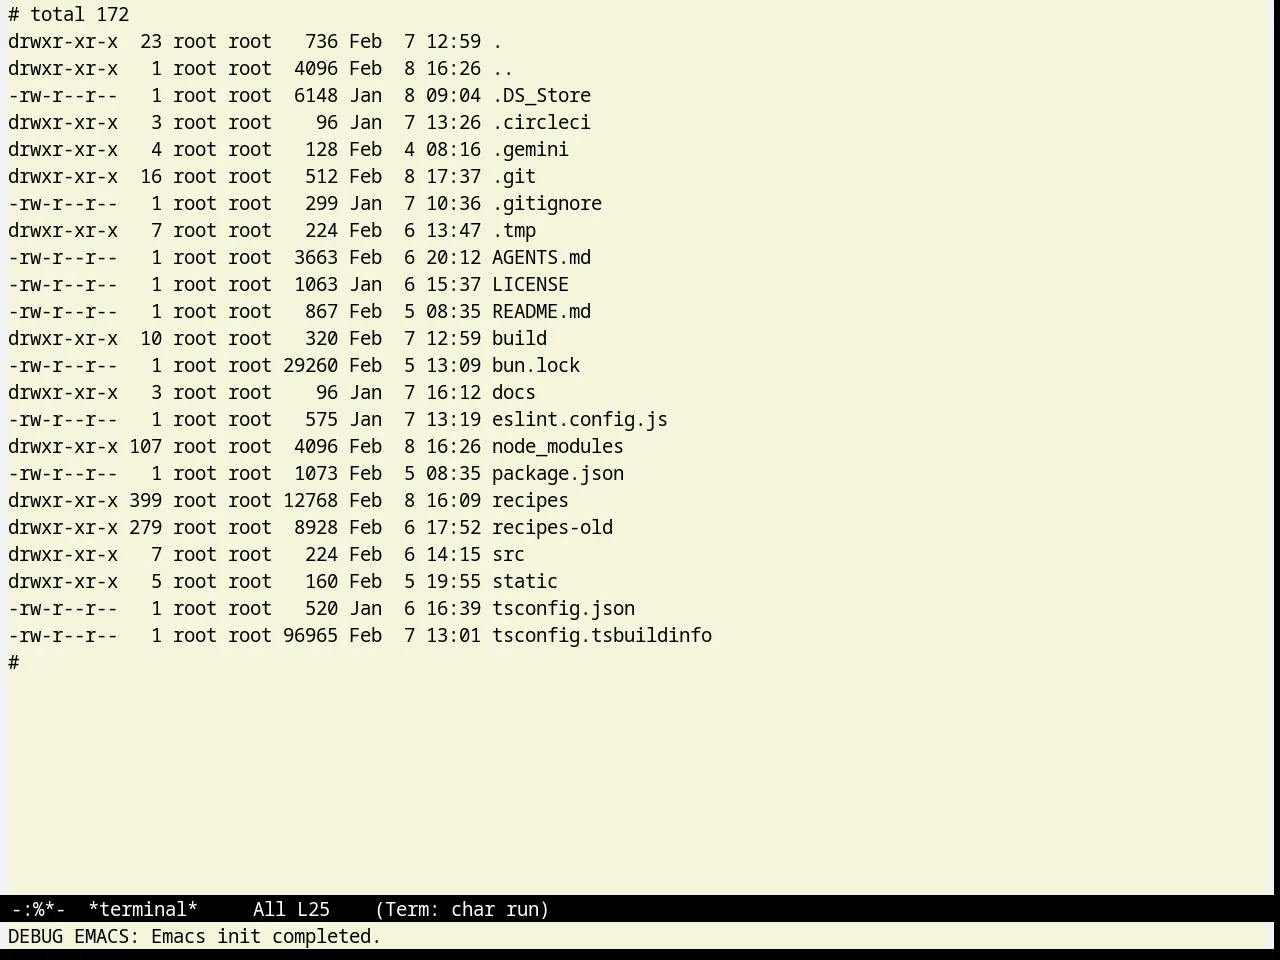The image size is (1280, 960).
Task: Select the .circleci directory entry
Action: (541, 123)
